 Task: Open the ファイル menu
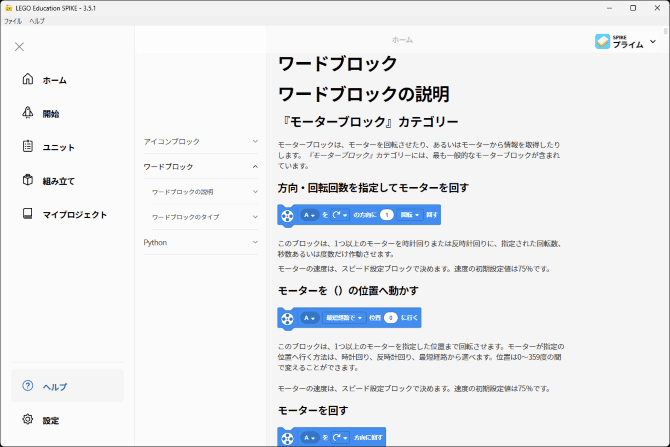pyautogui.click(x=13, y=21)
